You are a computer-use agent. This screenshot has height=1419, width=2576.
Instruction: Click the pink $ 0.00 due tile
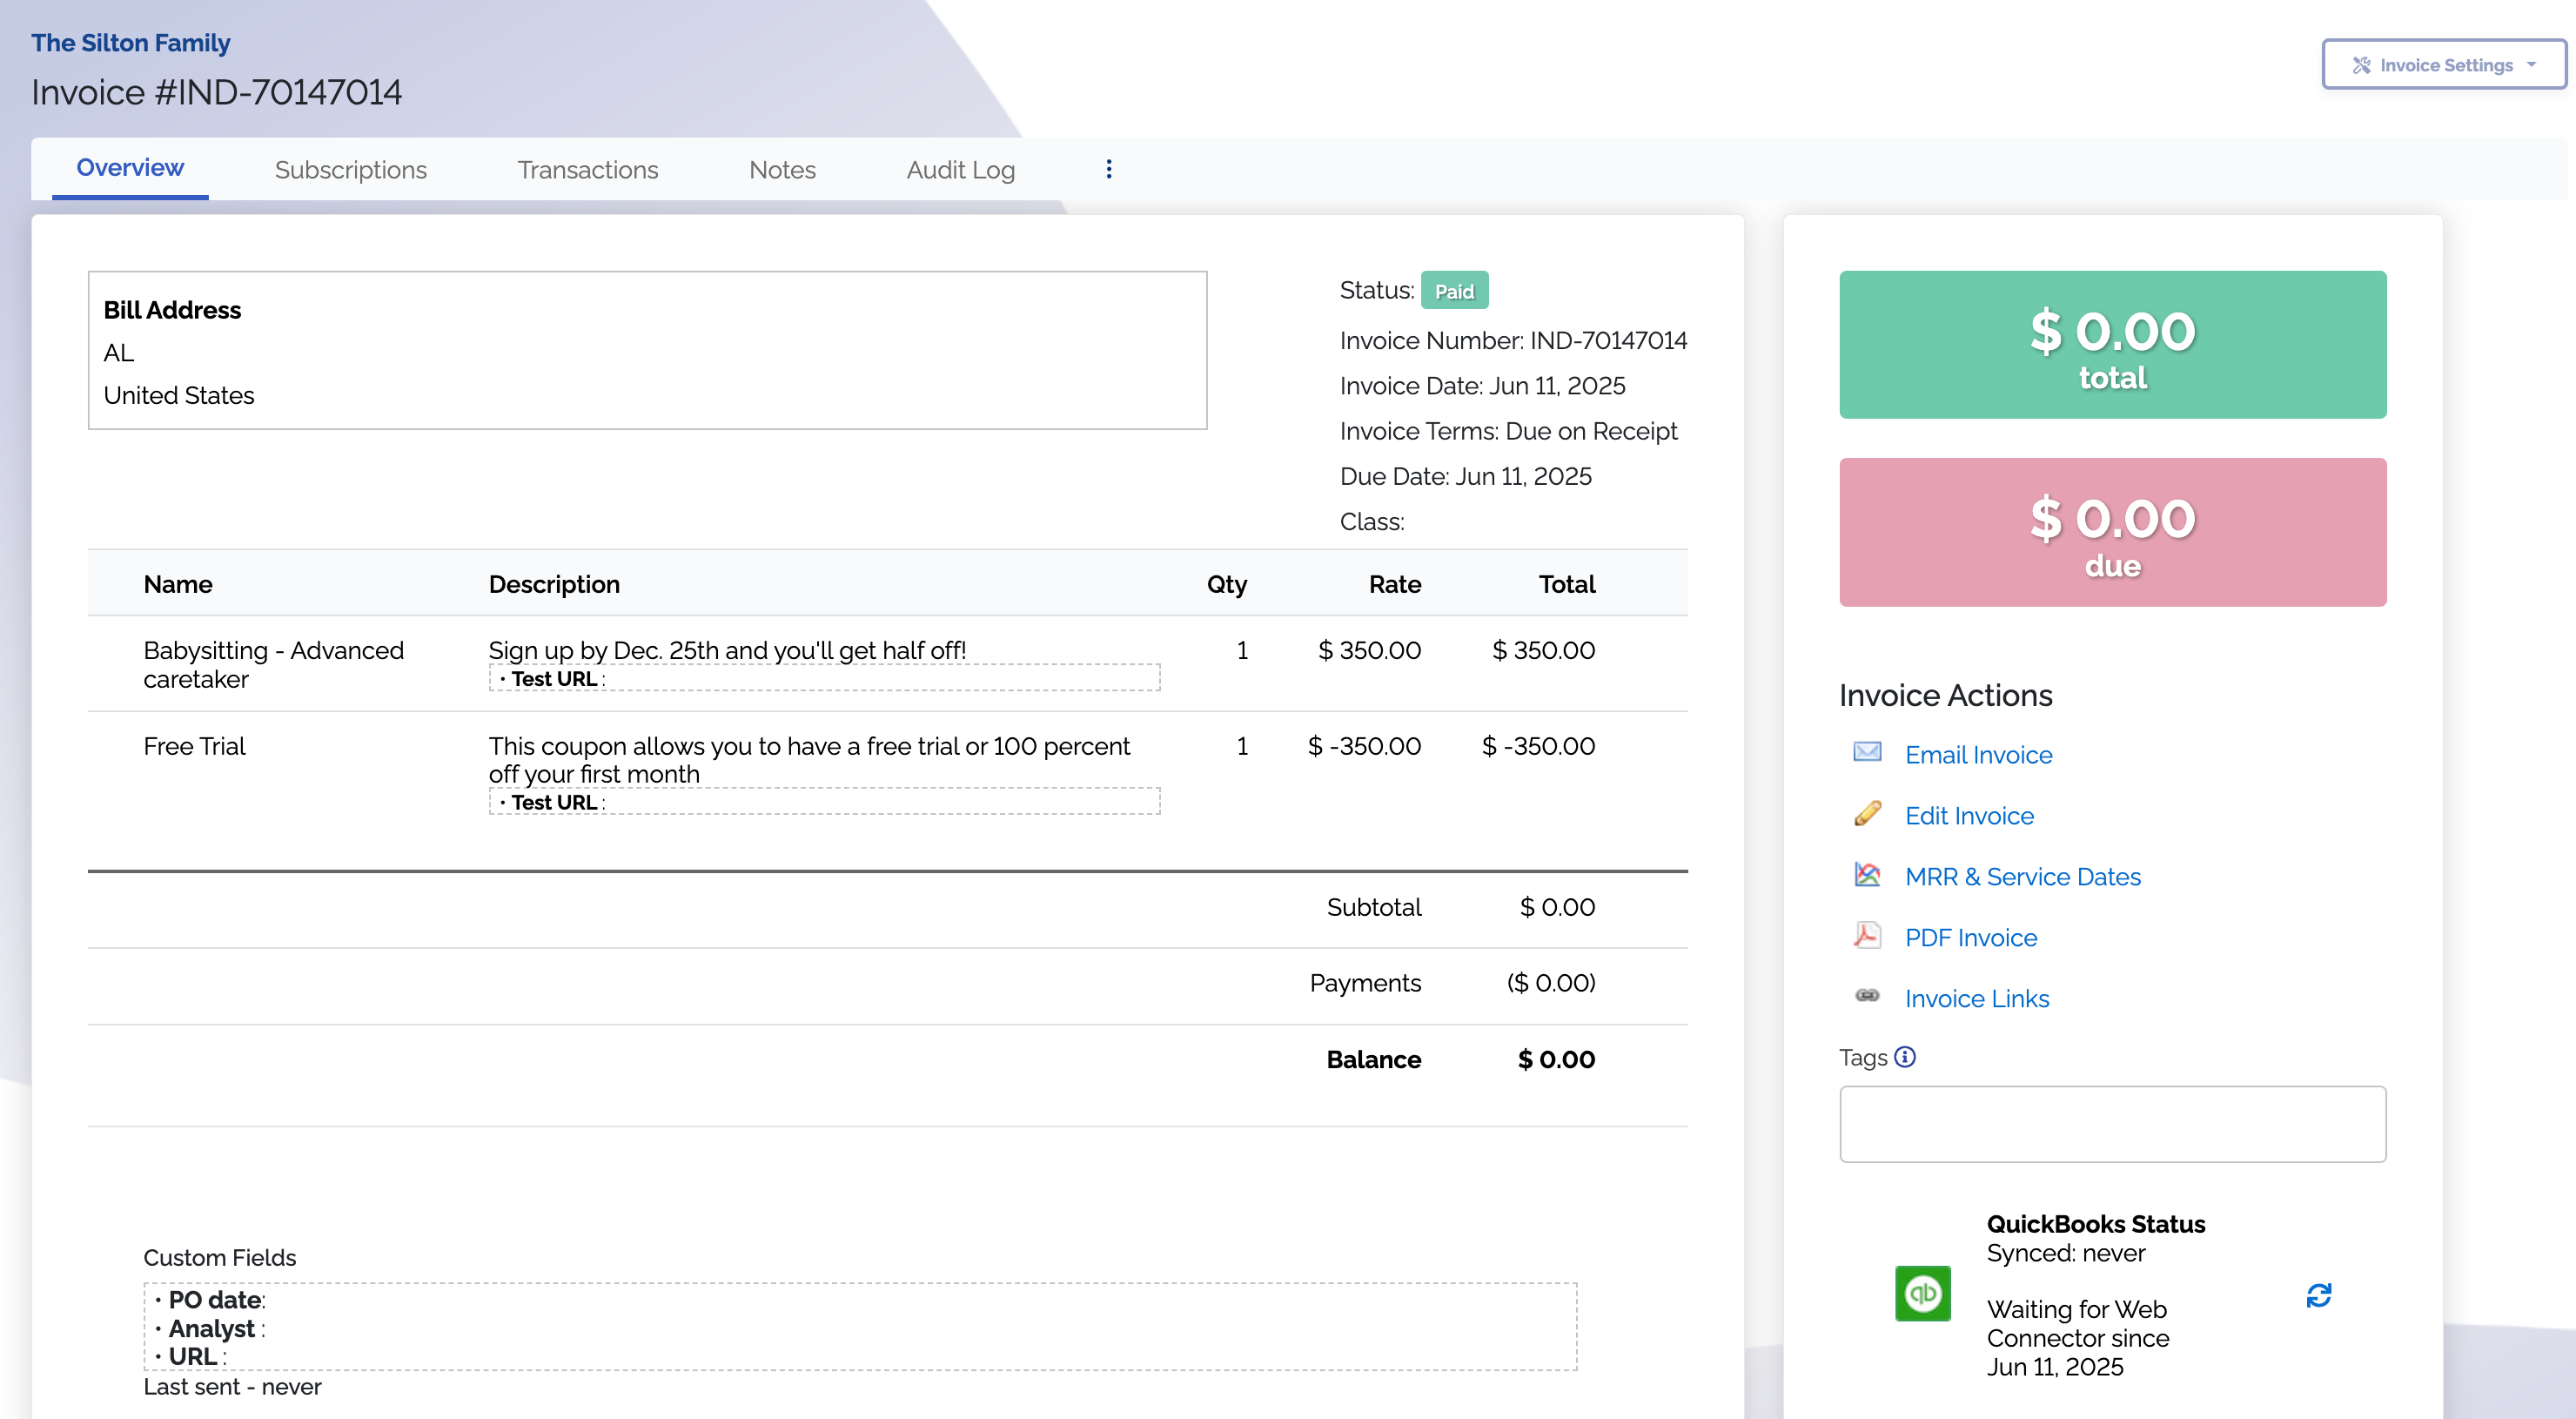pos(2112,532)
